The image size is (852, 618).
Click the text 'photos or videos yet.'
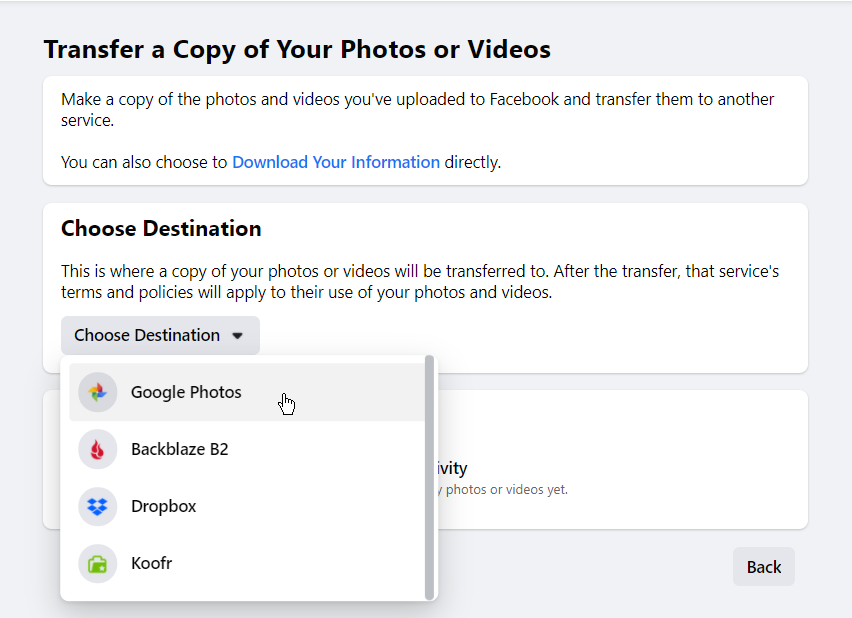pos(506,490)
